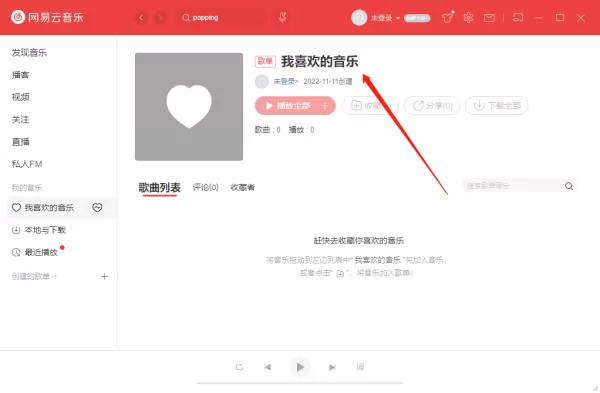Click the heart playlist cover image

189,107
